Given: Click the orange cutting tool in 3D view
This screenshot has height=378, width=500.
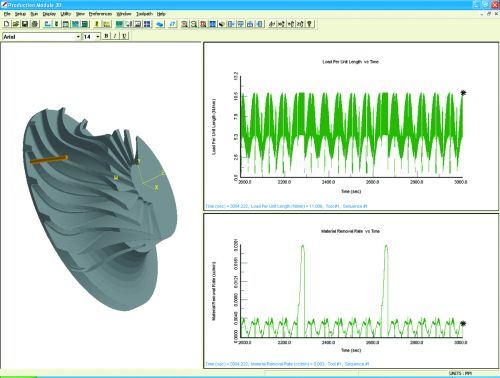Looking at the screenshot, I should pyautogui.click(x=49, y=160).
